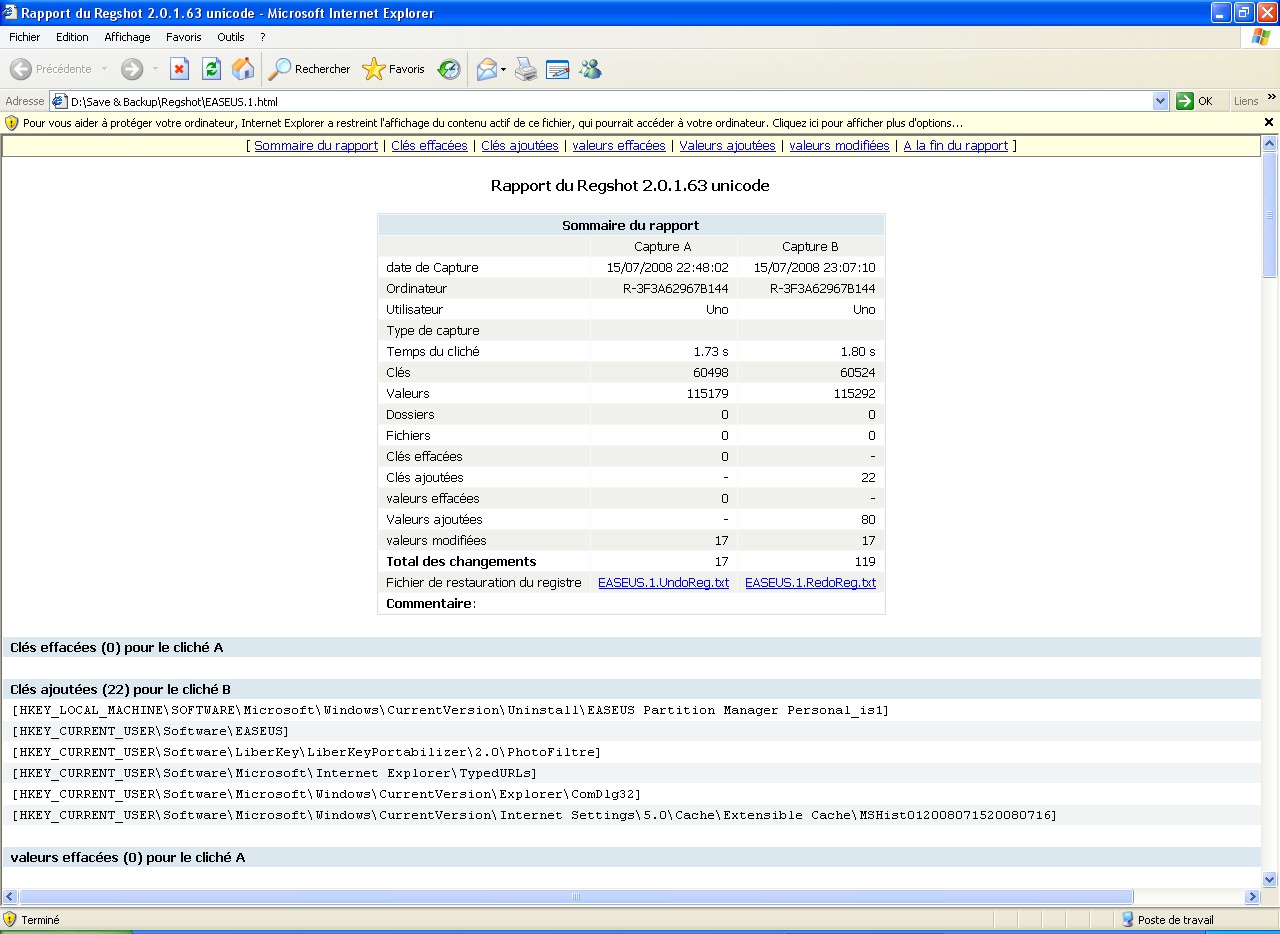The width and height of the screenshot is (1280, 934).
Task: Click the Clés ajoutées (22) section header
Action: coord(632,689)
